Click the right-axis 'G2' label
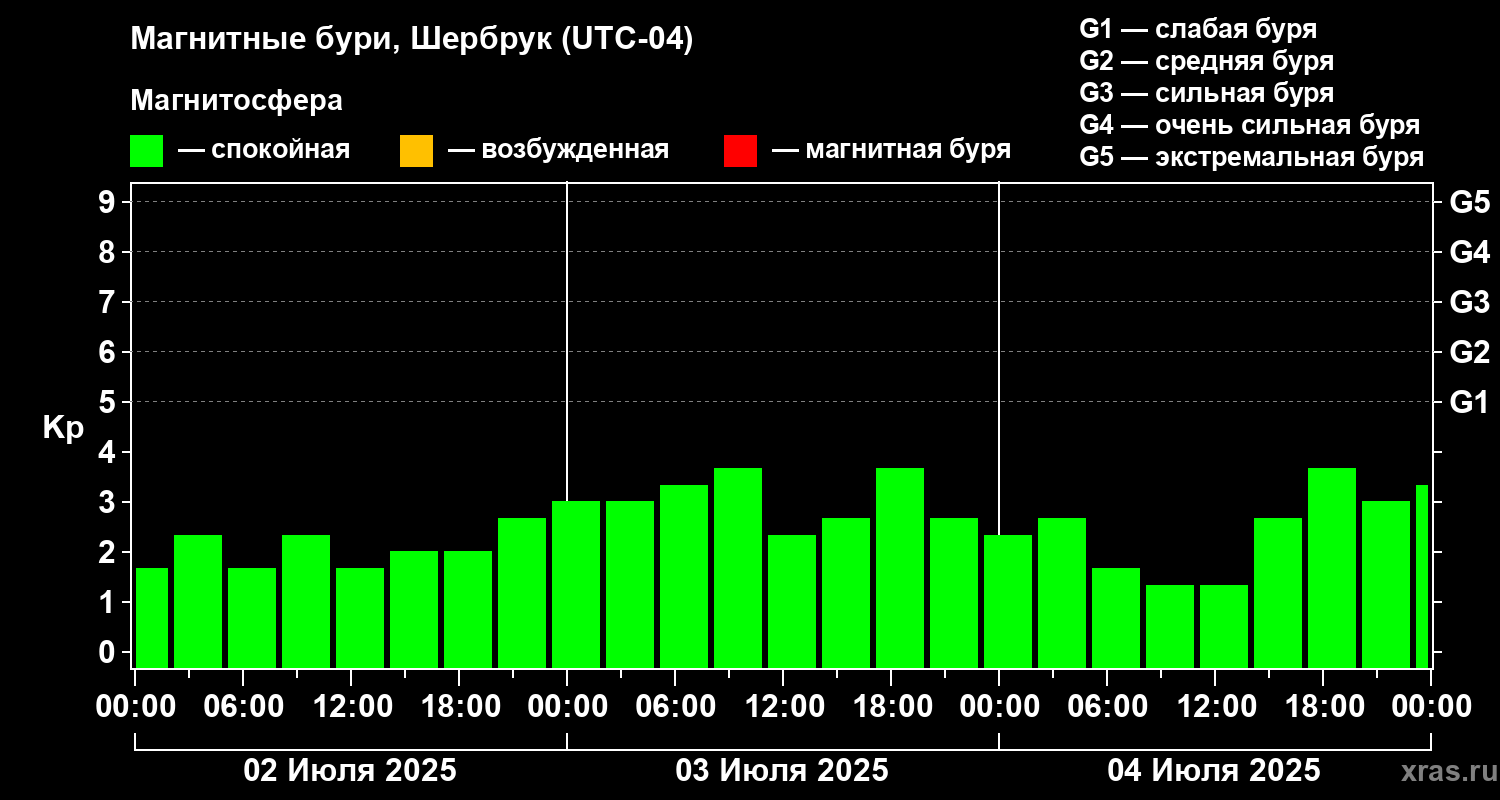Viewport: 1500px width, 800px height. tap(1469, 352)
